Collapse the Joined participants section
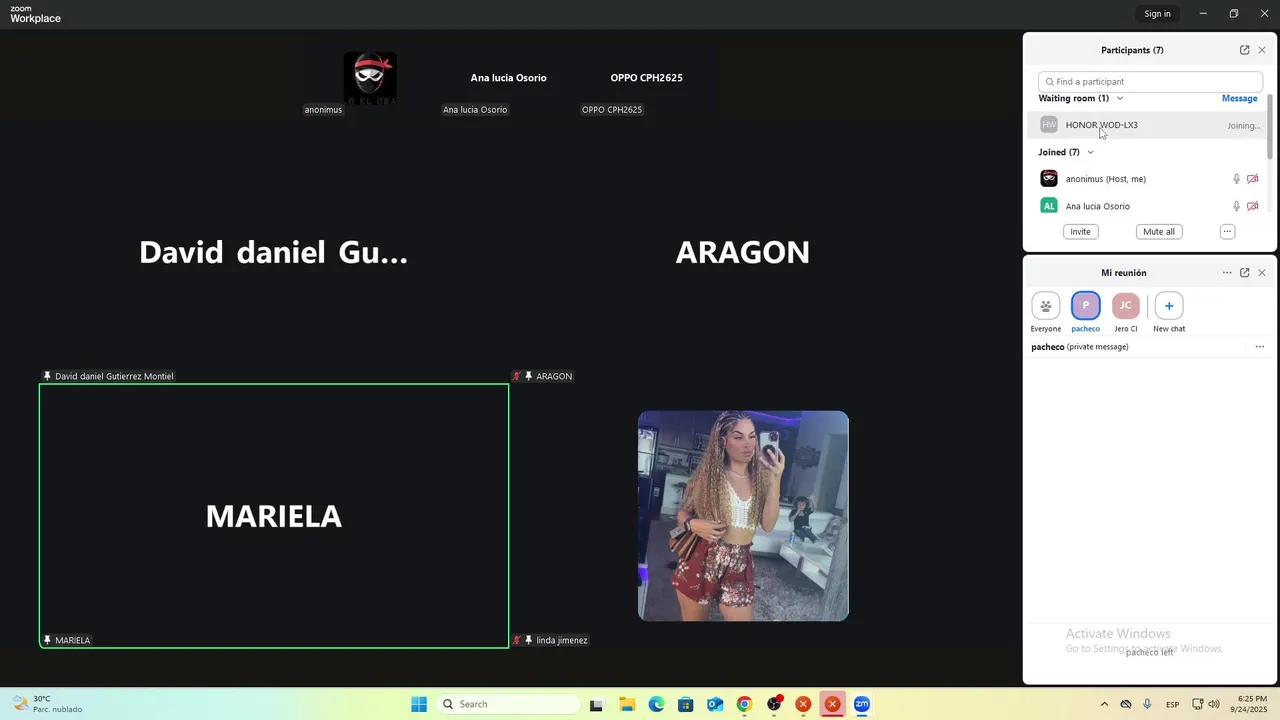 [x=1090, y=152]
